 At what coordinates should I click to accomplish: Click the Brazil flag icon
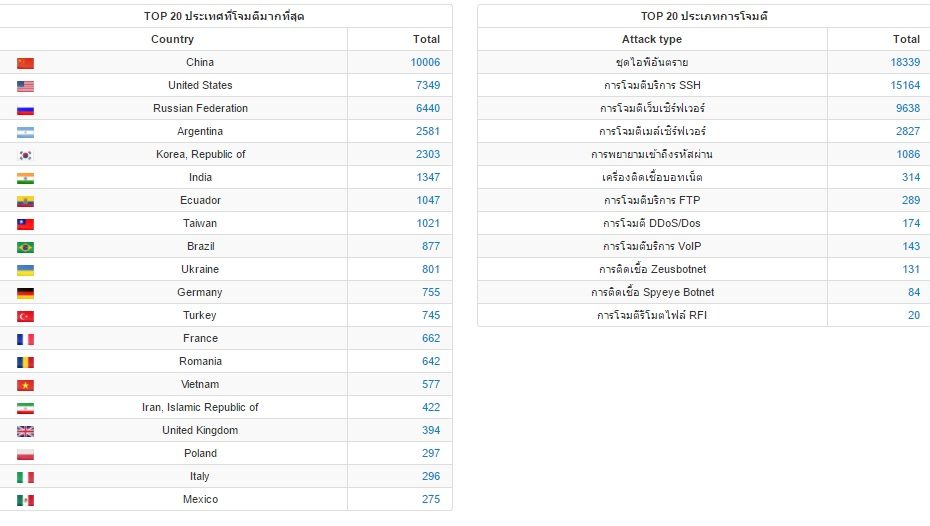[26, 247]
